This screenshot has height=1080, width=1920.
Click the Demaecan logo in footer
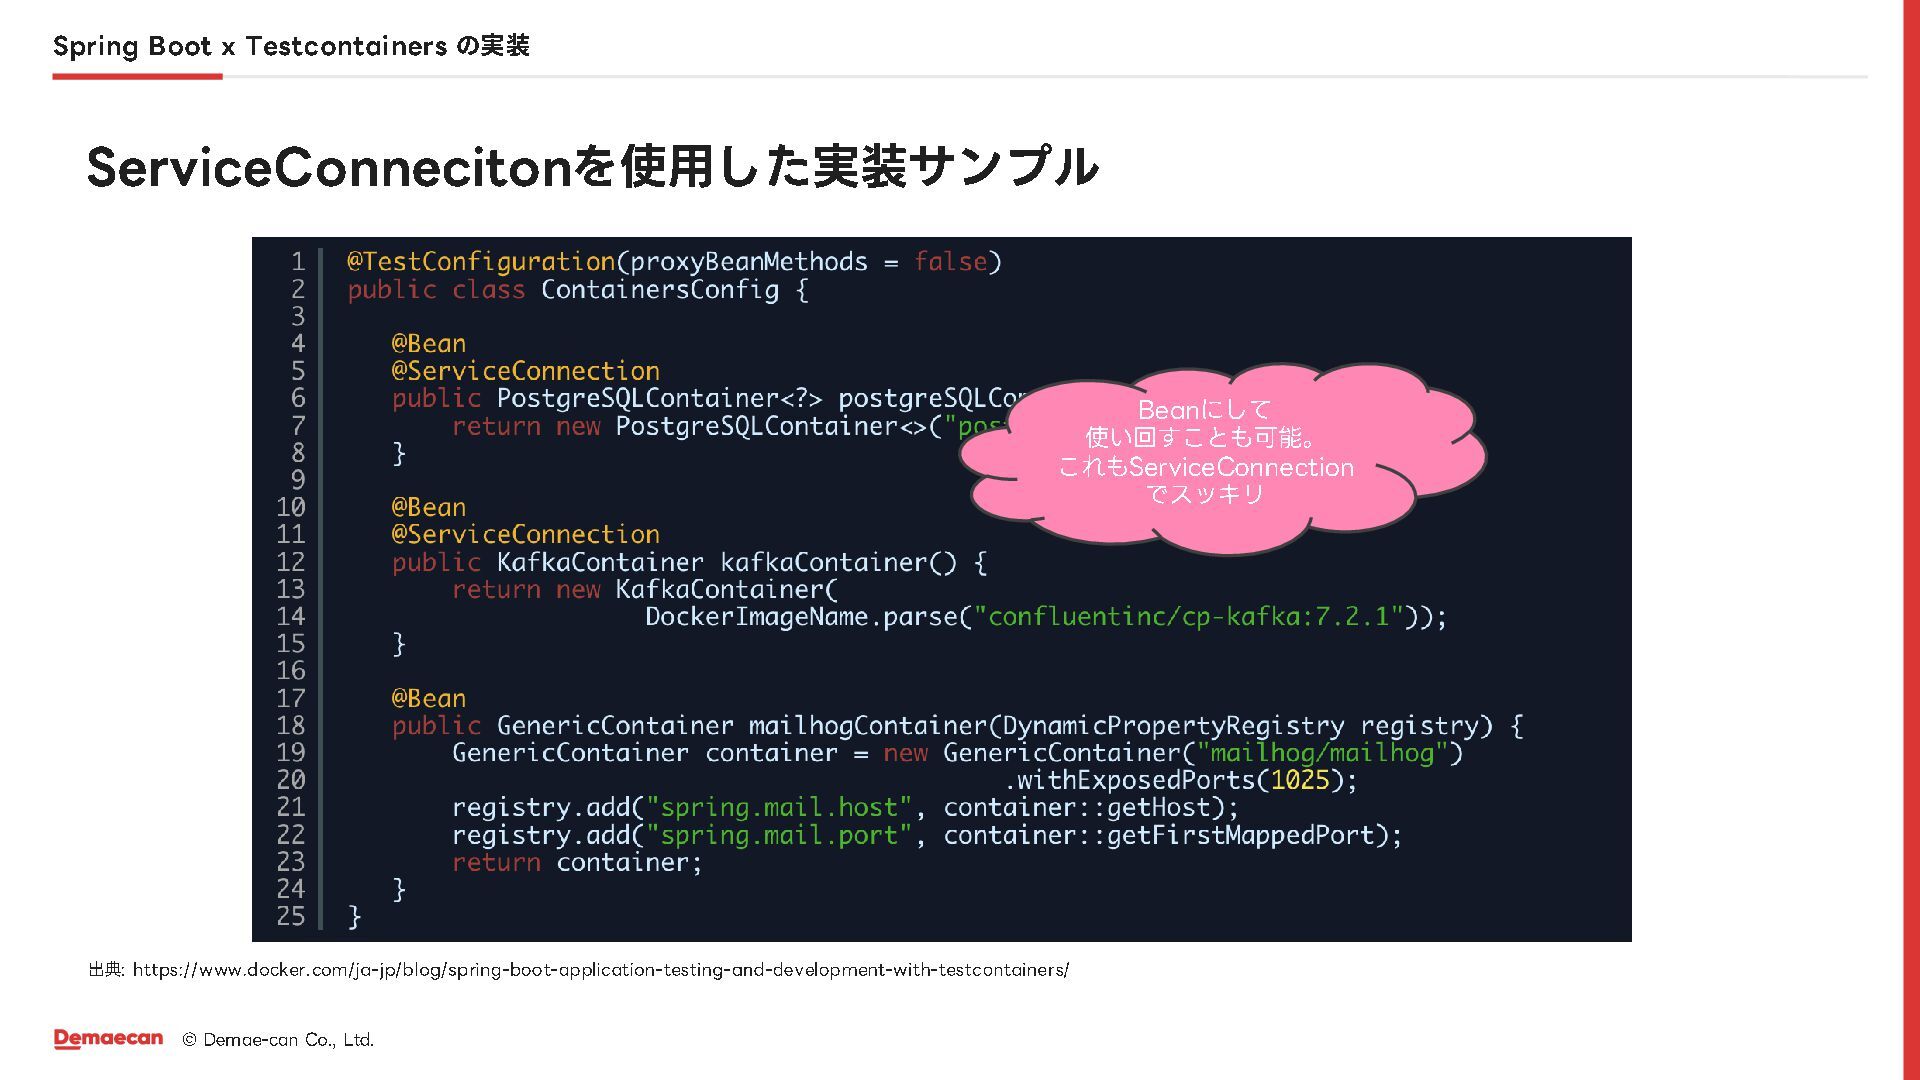coord(109,1039)
